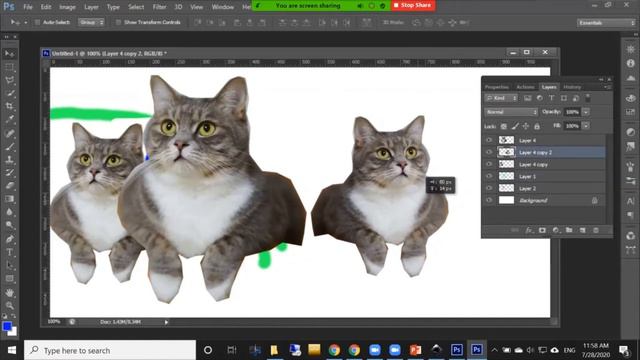Select the Hand tool

pos(9,293)
